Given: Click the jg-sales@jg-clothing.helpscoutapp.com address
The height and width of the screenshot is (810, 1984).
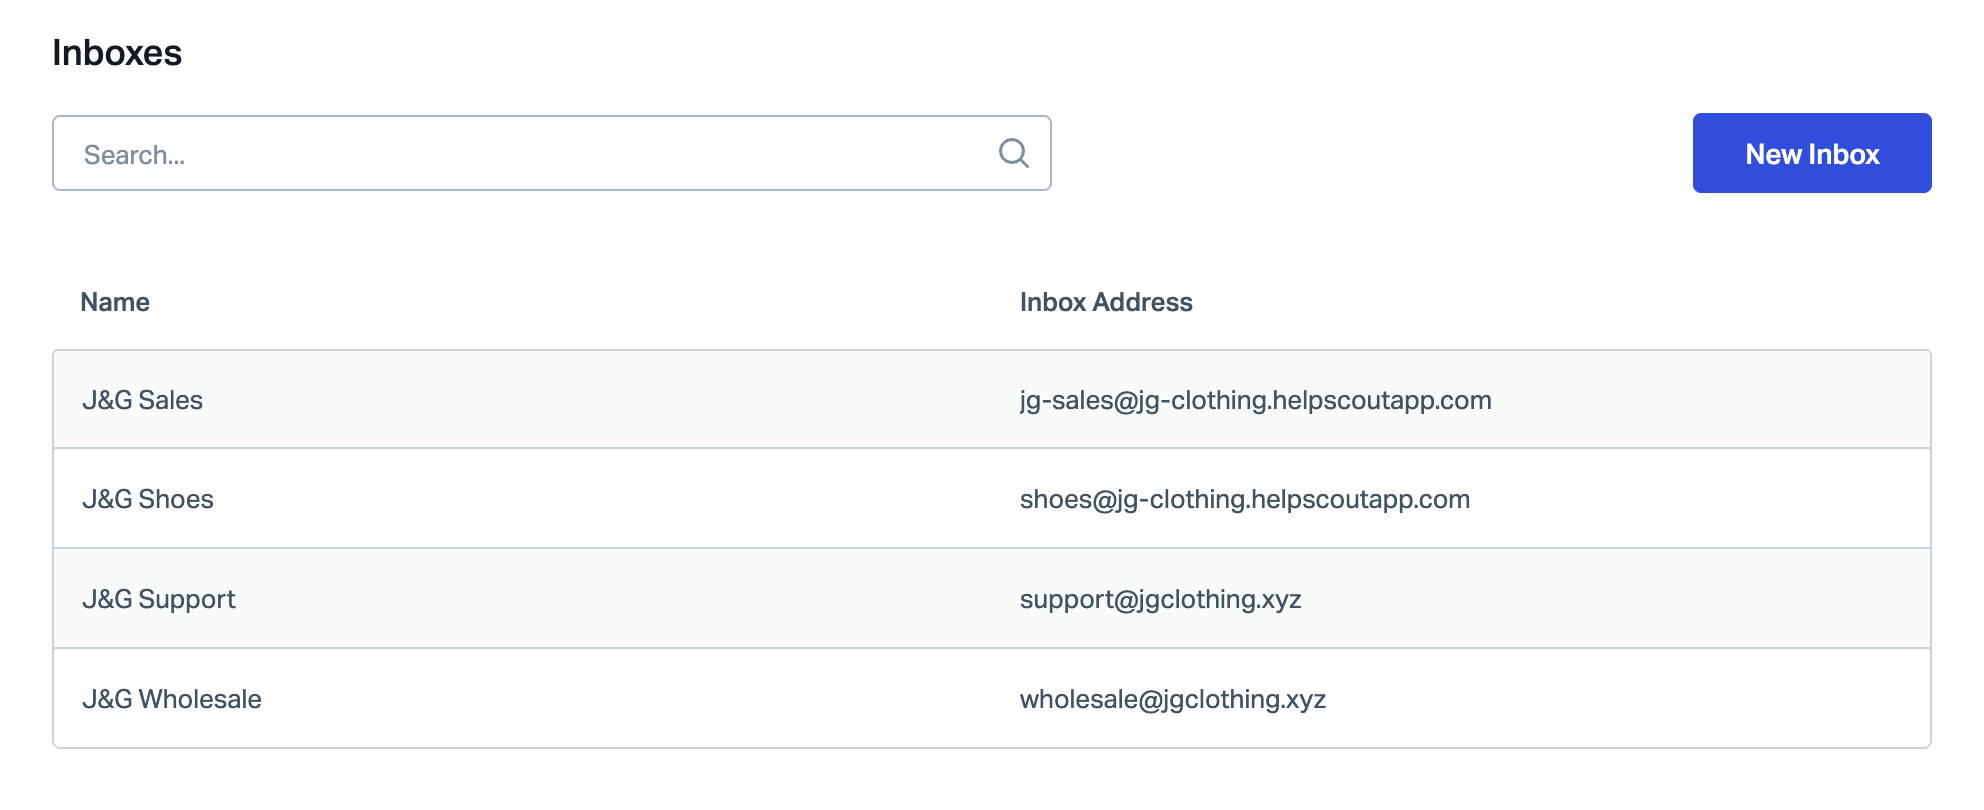Looking at the screenshot, I should click(x=1255, y=400).
